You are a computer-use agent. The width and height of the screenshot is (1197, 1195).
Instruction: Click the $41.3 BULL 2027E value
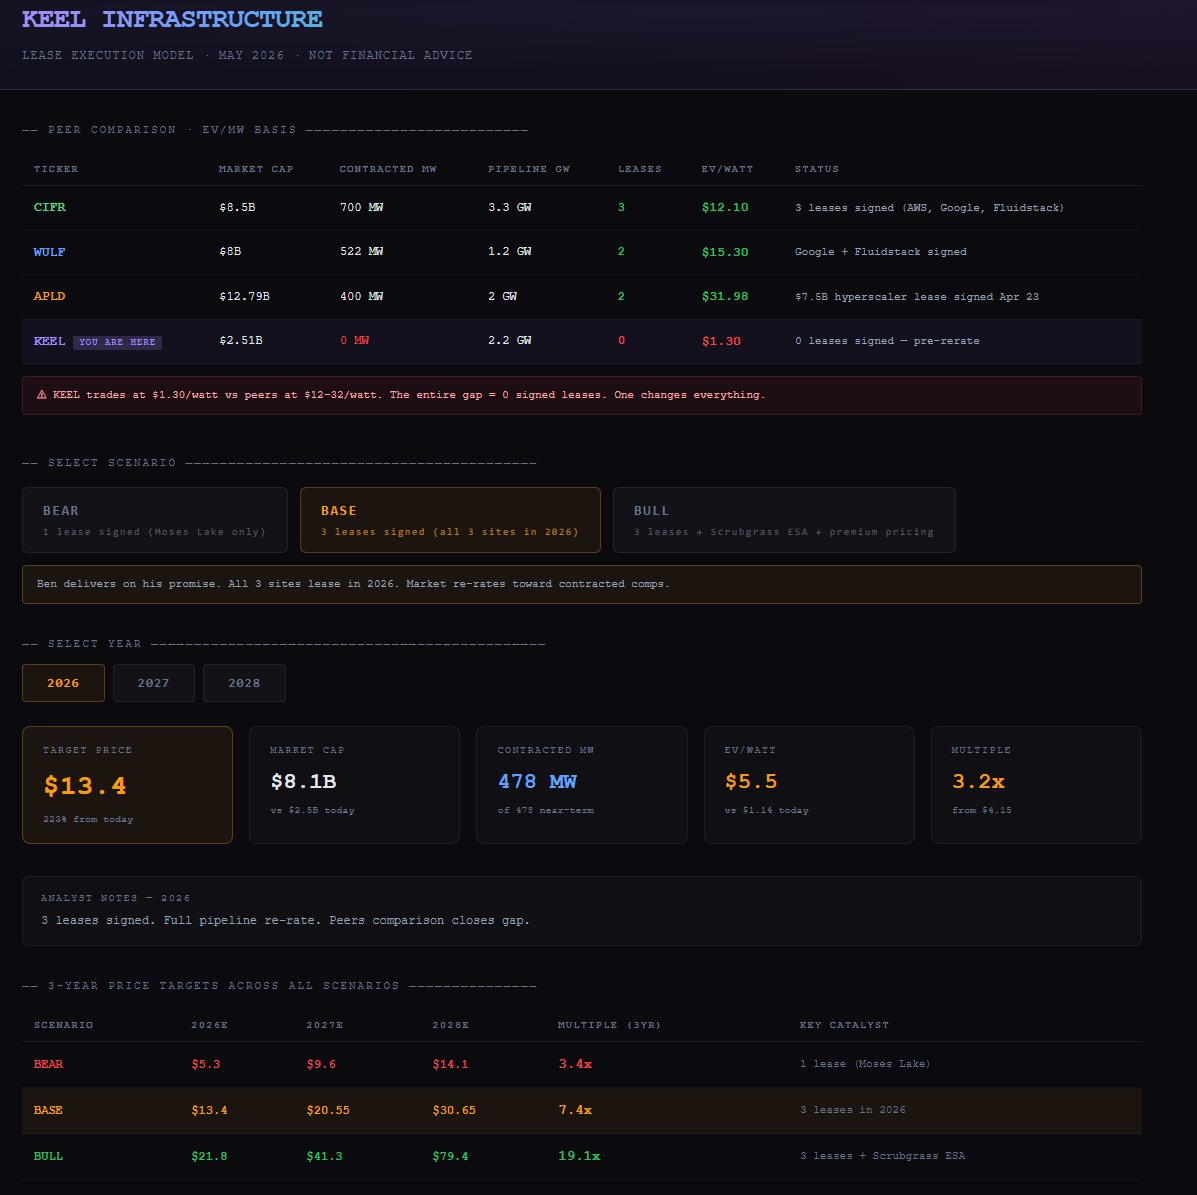[x=324, y=1156]
